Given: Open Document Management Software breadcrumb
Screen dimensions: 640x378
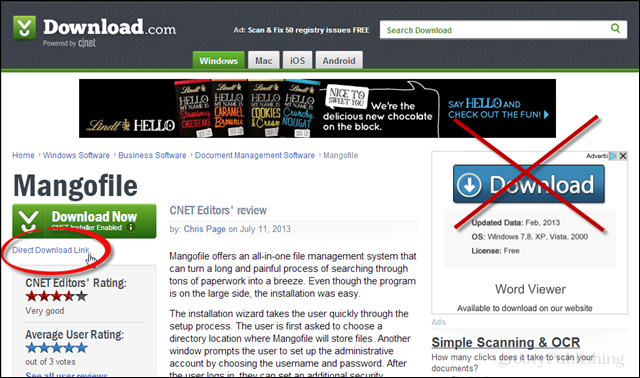Looking at the screenshot, I should pos(255,155).
